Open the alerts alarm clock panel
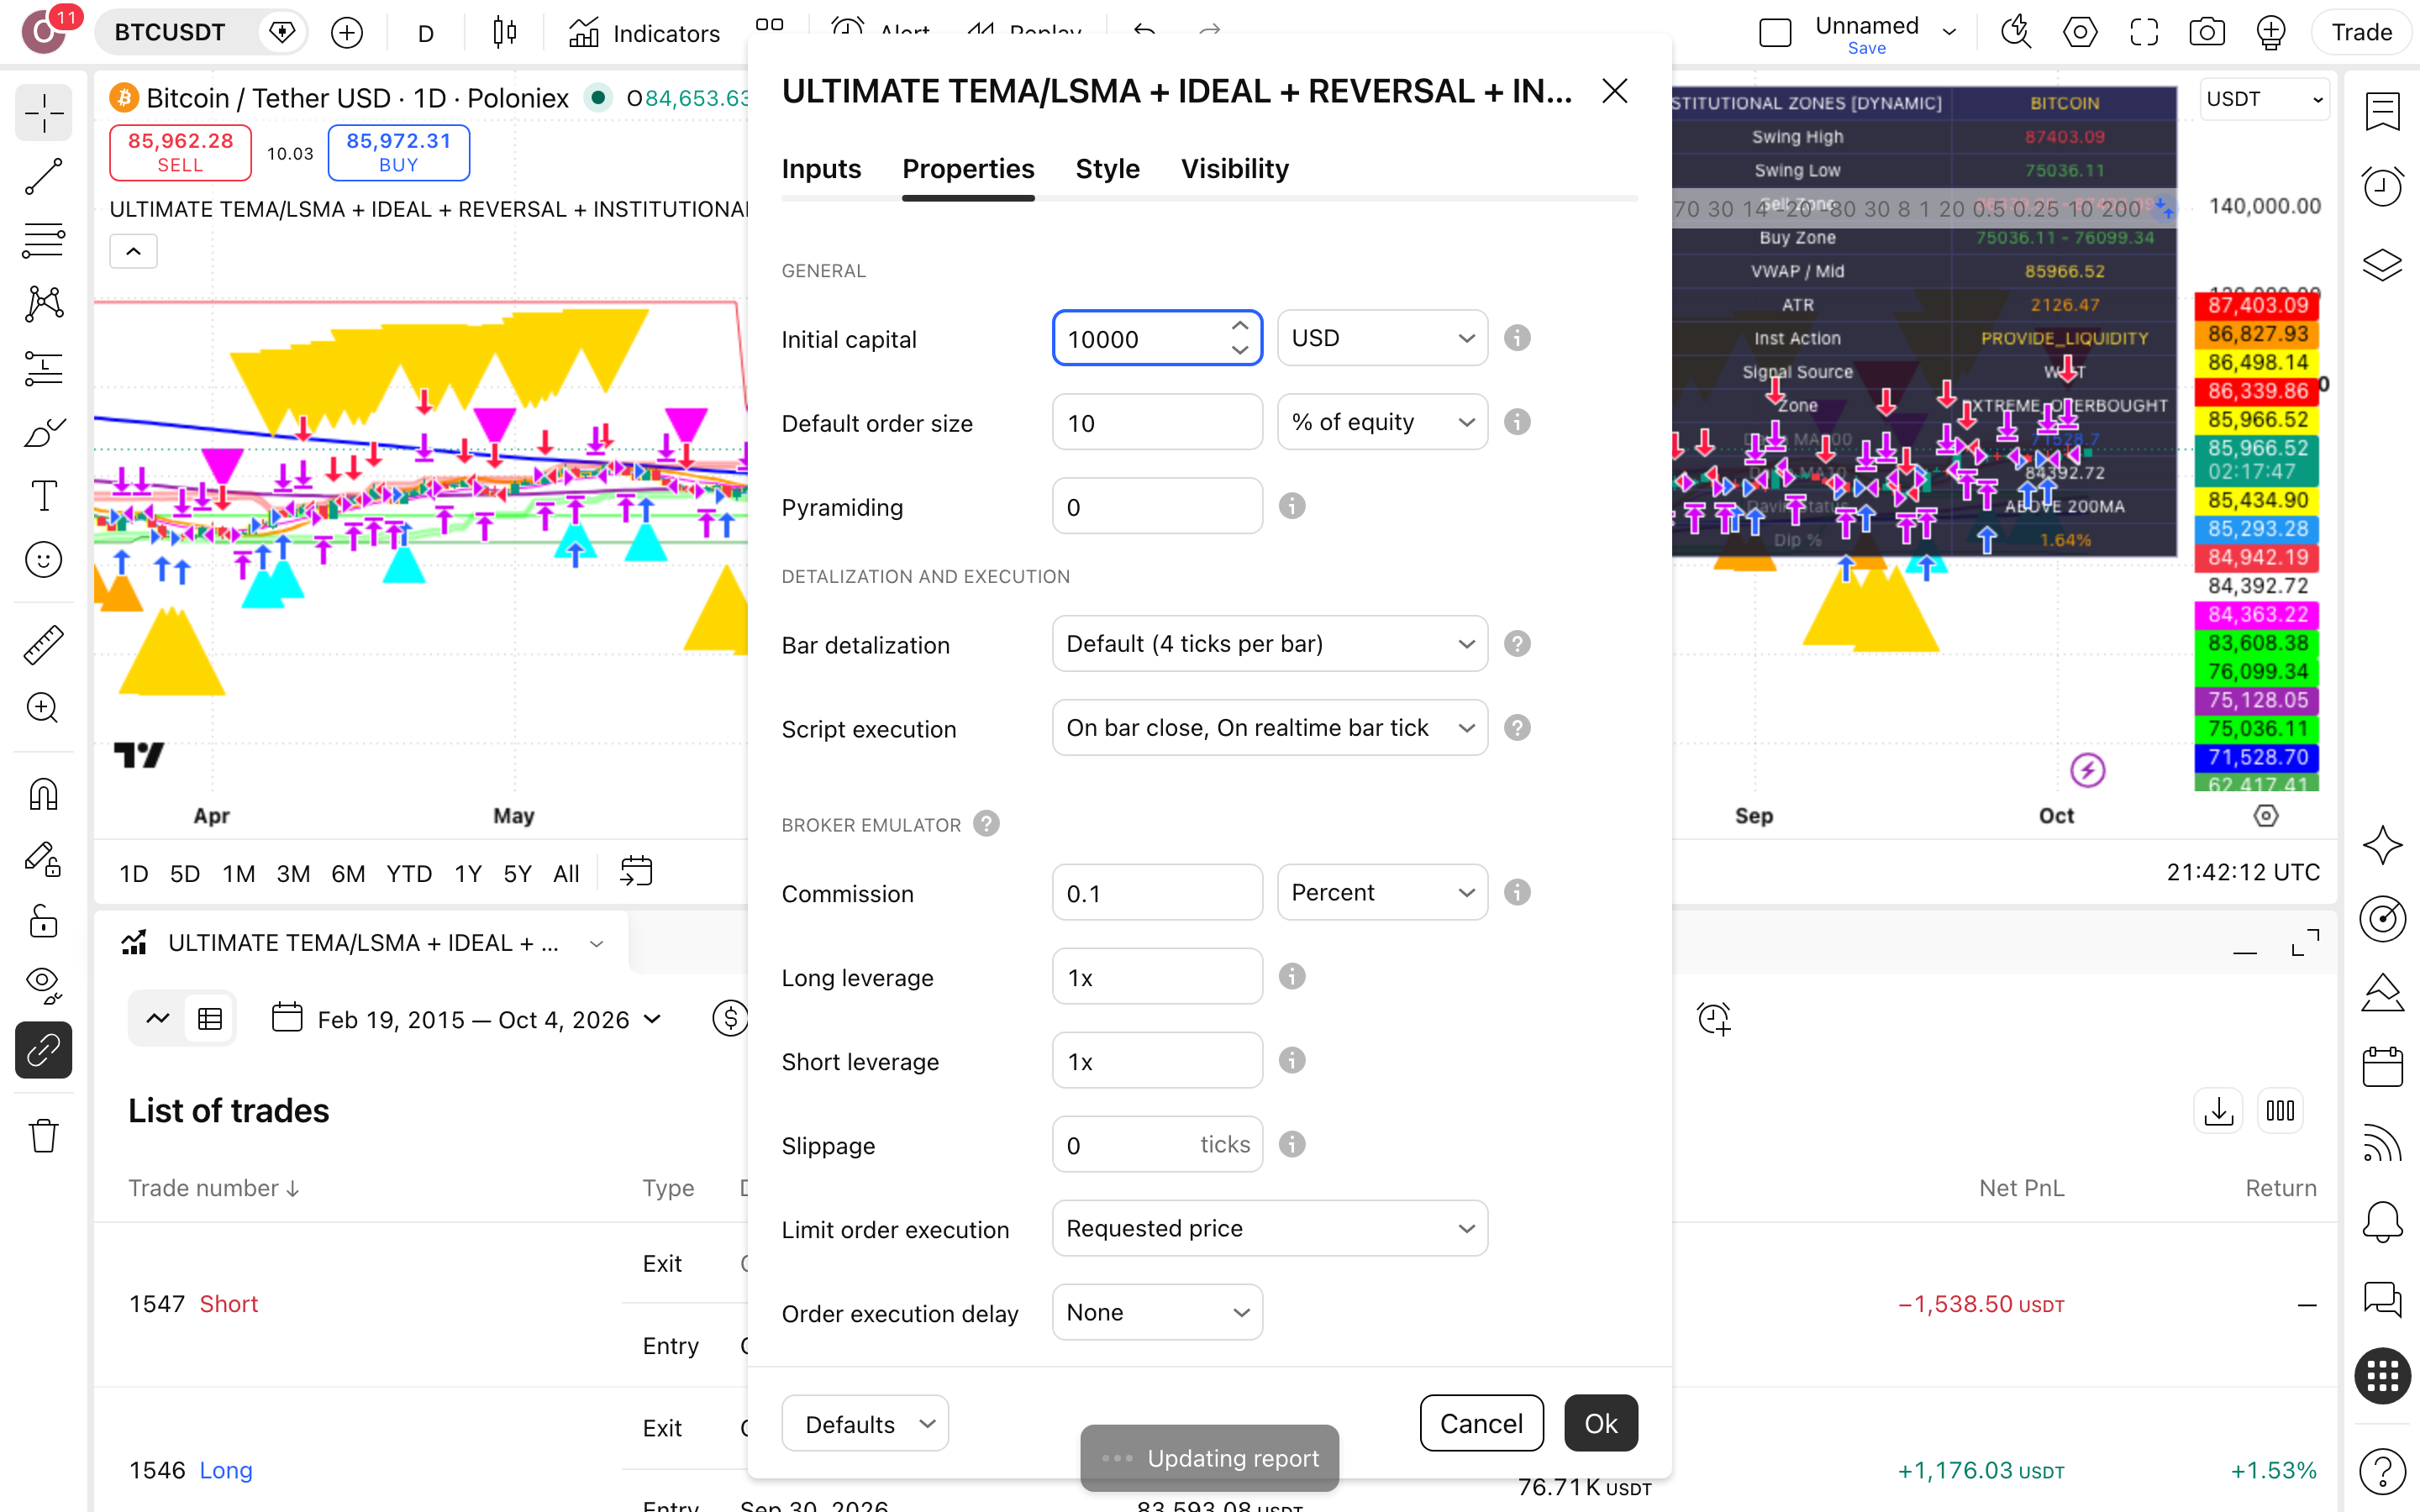 2383,186
